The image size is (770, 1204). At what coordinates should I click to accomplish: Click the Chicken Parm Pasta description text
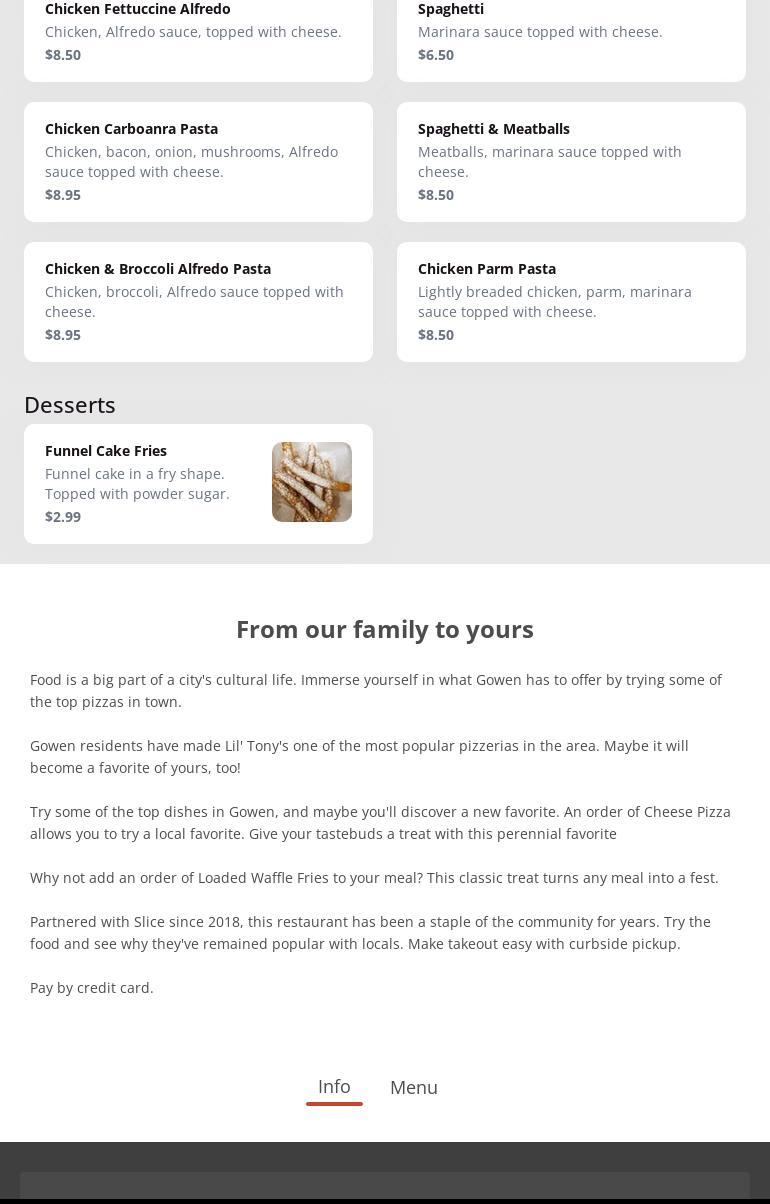555,302
